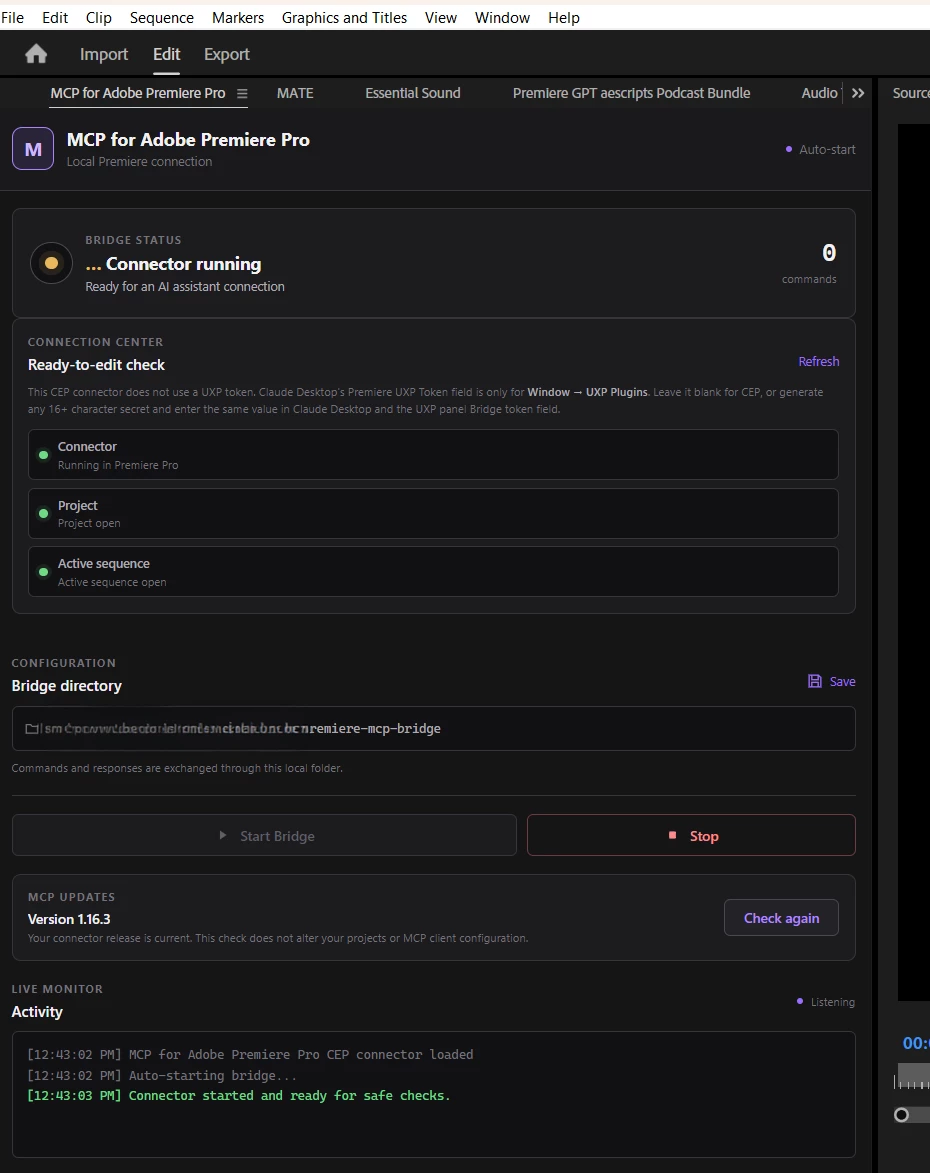
Task: Click the Save disk icon
Action: click(815, 681)
